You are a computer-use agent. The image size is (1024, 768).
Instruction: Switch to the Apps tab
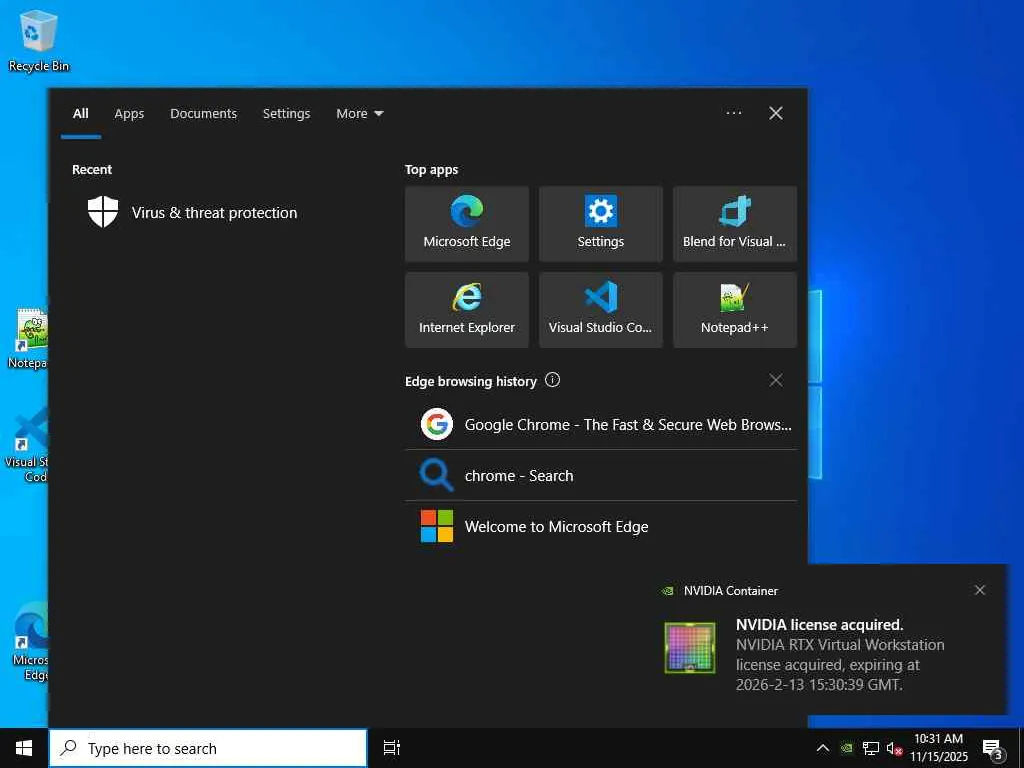129,114
